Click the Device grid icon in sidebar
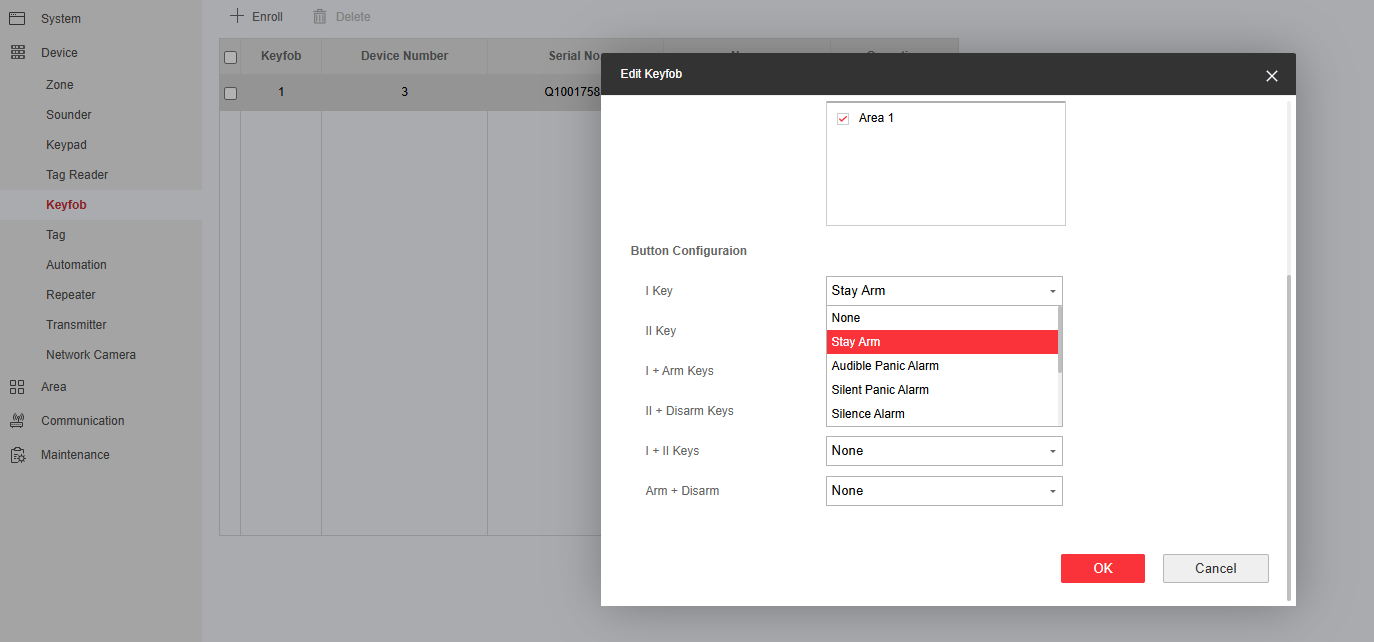The width and height of the screenshot is (1374, 642). pyautogui.click(x=17, y=52)
